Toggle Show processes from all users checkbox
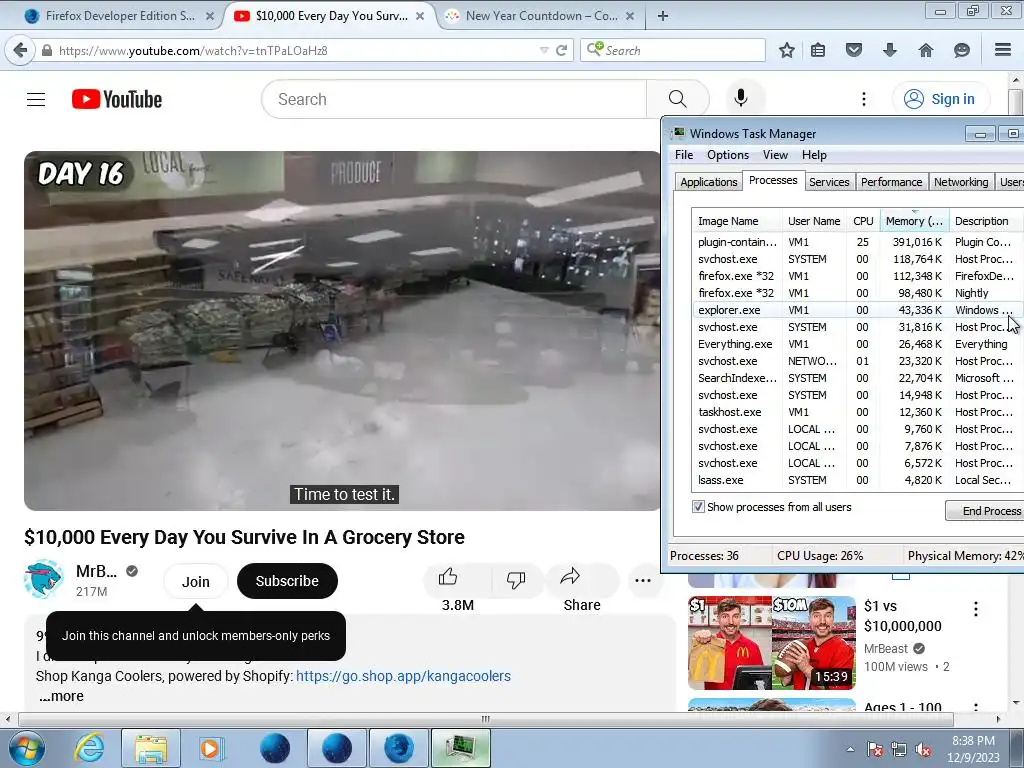This screenshot has height=768, width=1024. click(x=698, y=507)
